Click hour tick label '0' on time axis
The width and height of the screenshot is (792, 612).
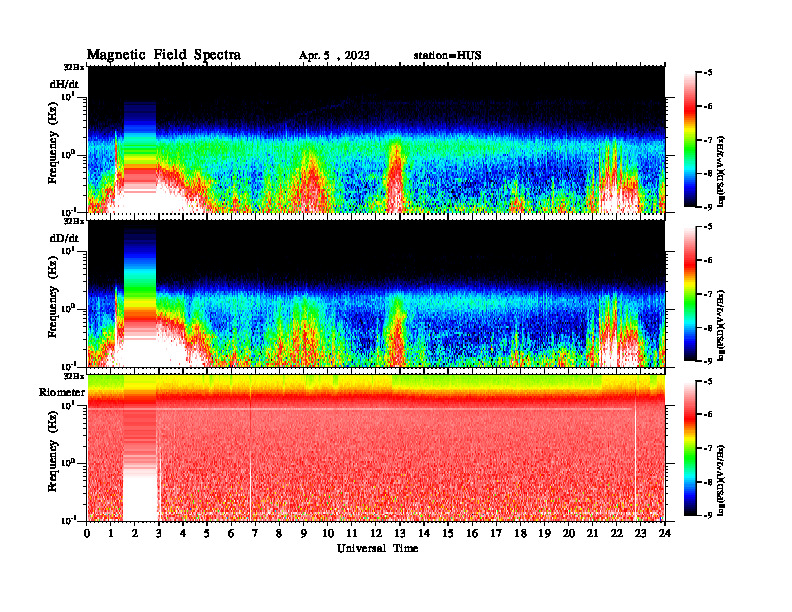pos(87,534)
